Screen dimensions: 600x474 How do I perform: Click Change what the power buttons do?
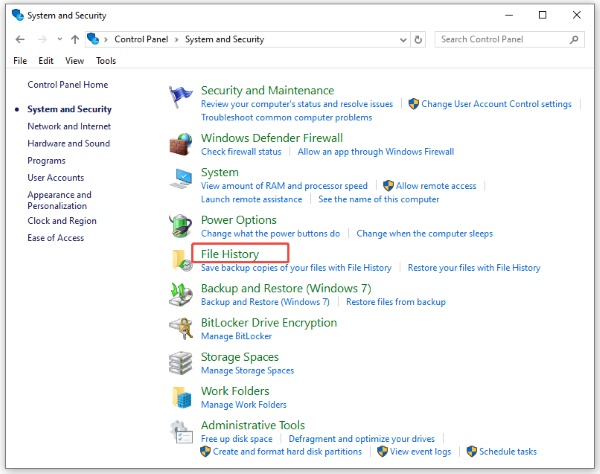click(270, 234)
